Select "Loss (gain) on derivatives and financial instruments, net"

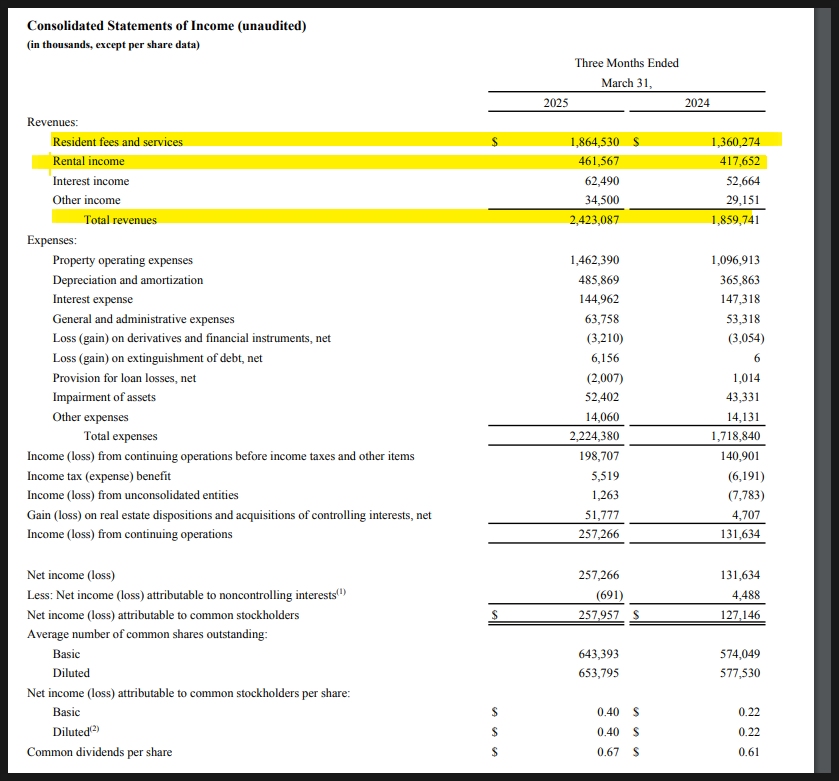[192, 338]
